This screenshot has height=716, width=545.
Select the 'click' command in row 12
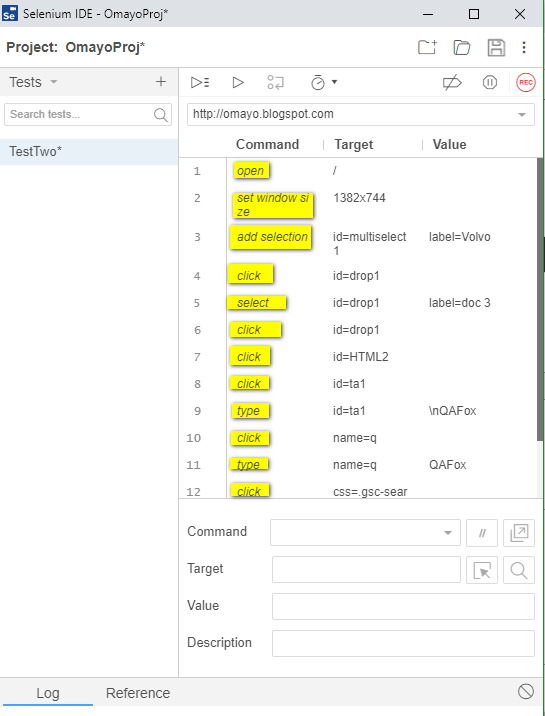pyautogui.click(x=250, y=490)
